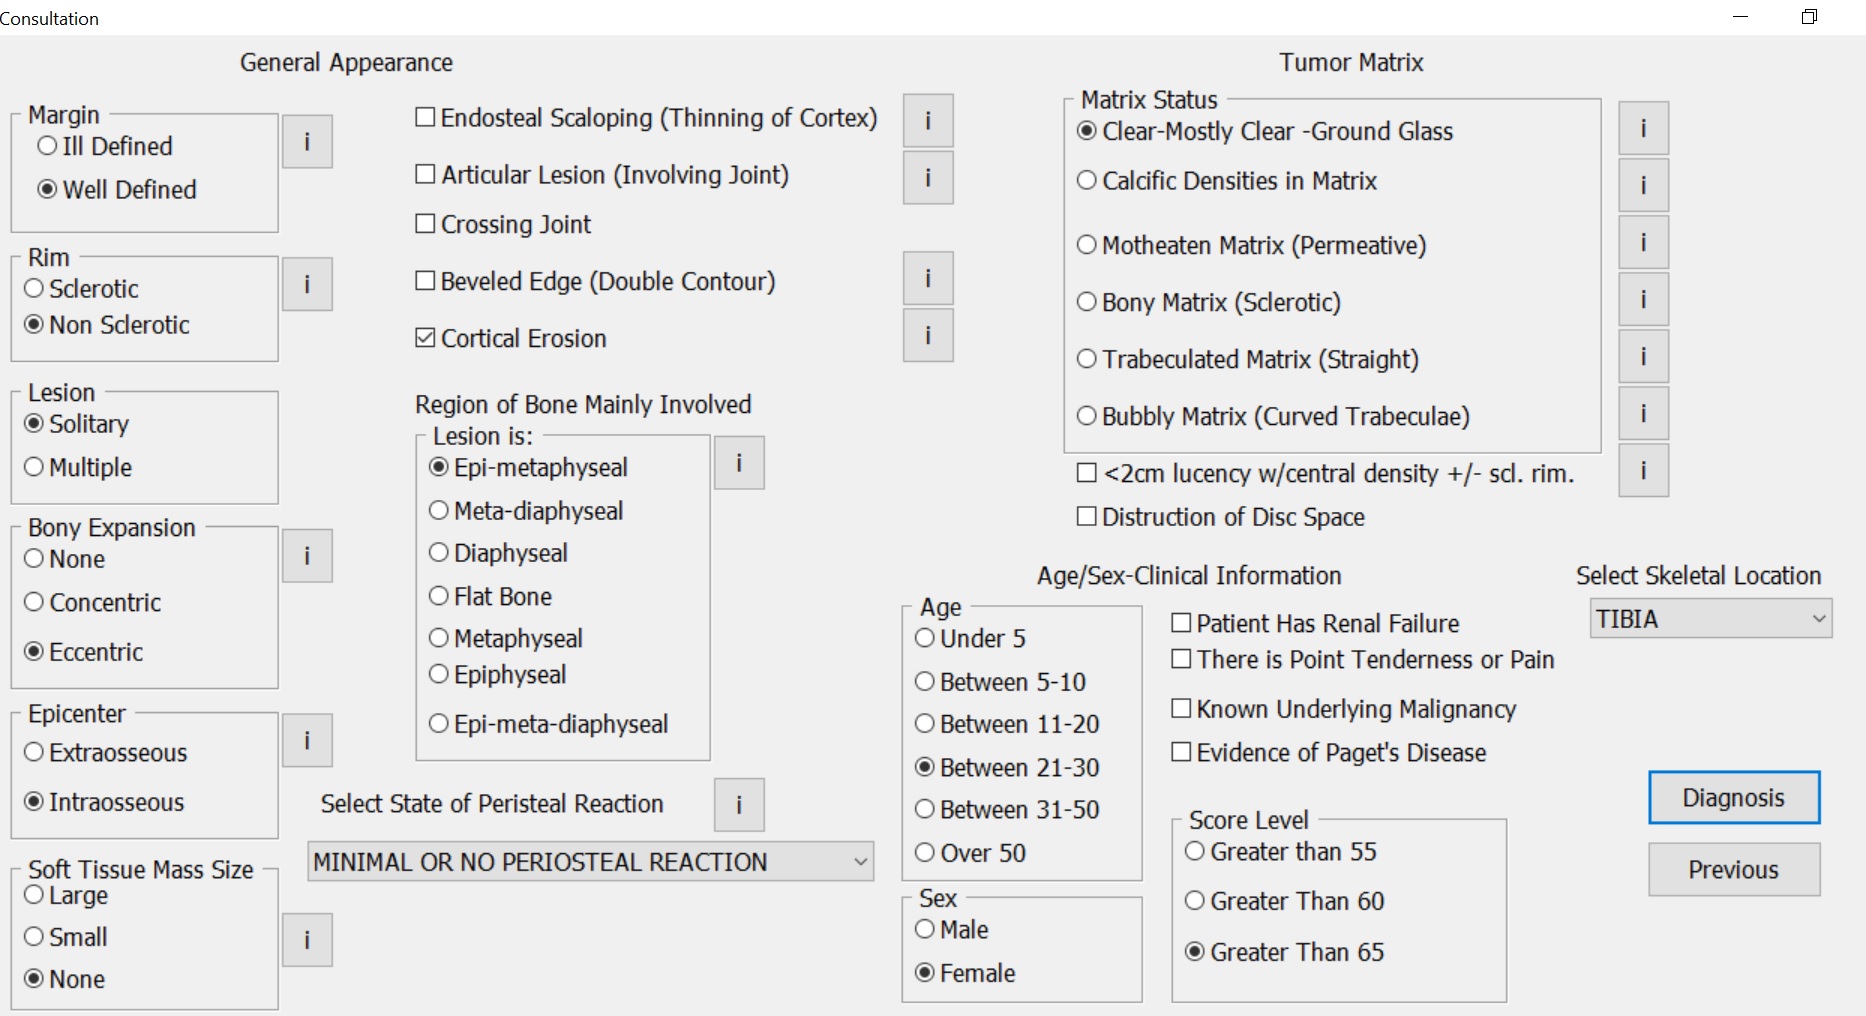Open info for Calcific Densities in Matrix
Screen dimensions: 1866x1016
[1643, 185]
